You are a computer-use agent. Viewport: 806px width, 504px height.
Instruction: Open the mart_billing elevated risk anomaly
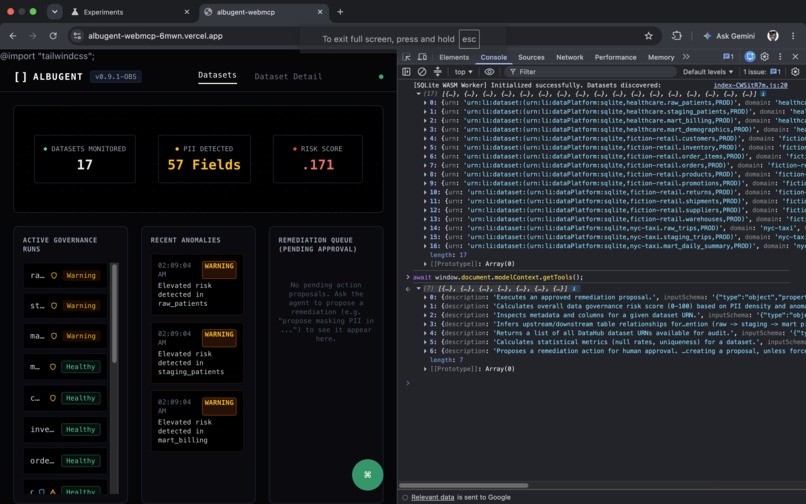[197, 421]
